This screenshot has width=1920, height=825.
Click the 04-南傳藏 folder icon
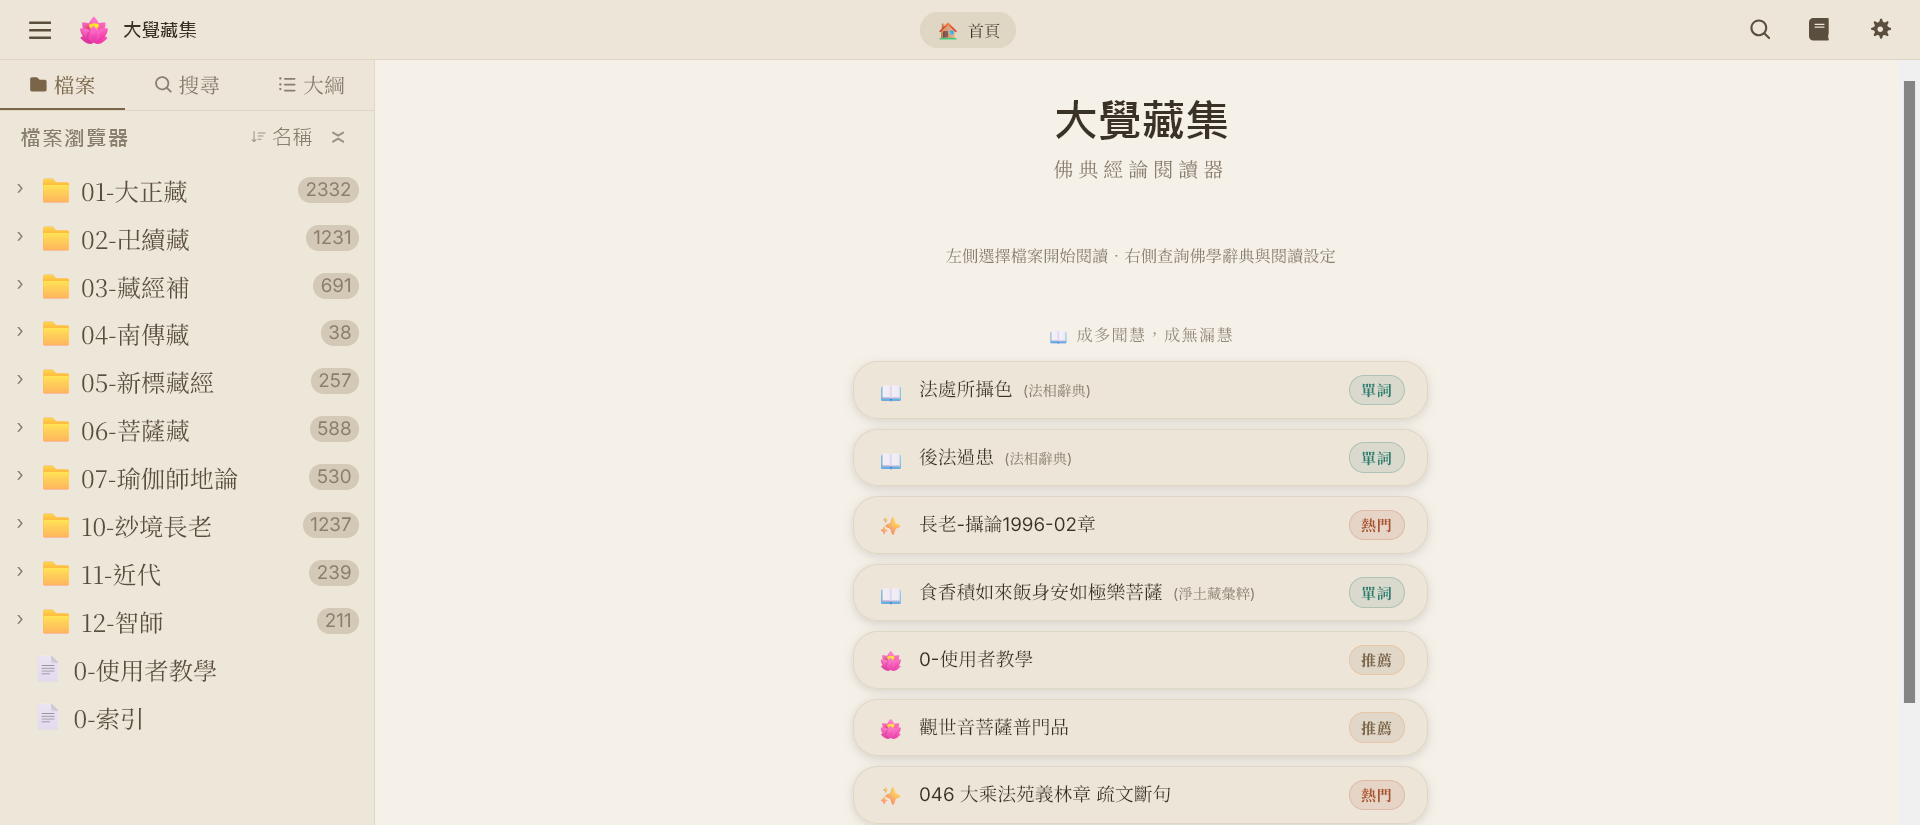point(56,333)
